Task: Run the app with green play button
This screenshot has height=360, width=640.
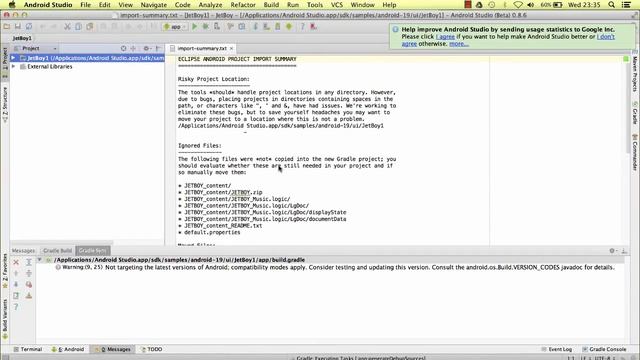Action: [194, 27]
